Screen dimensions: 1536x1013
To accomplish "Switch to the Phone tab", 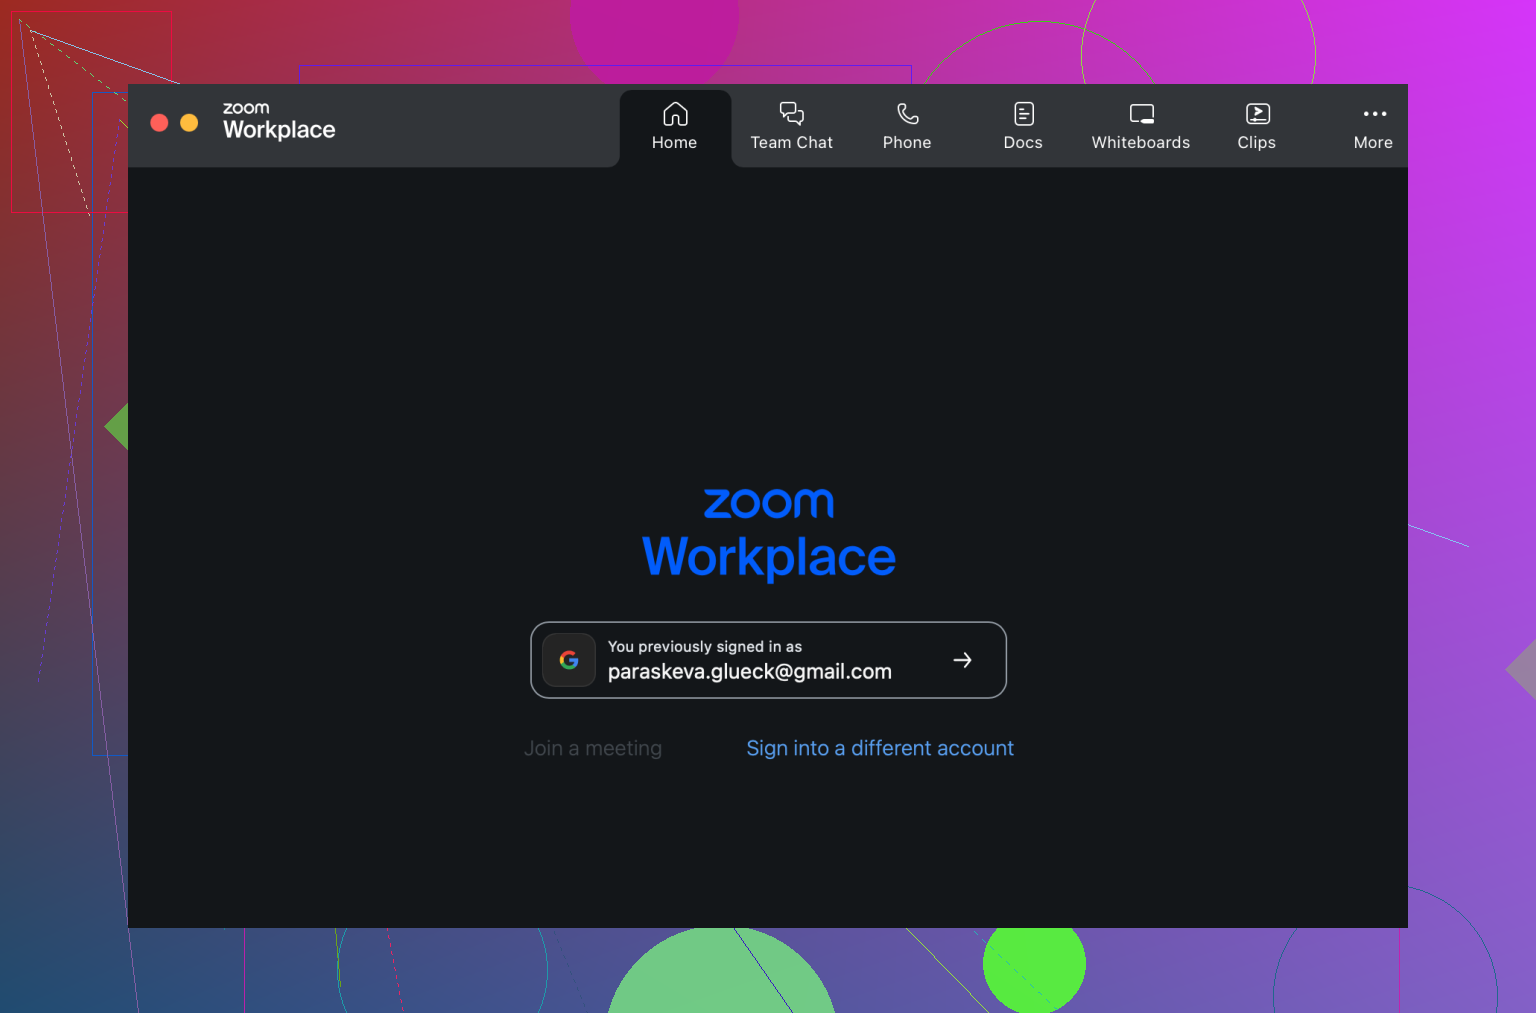I will [907, 127].
